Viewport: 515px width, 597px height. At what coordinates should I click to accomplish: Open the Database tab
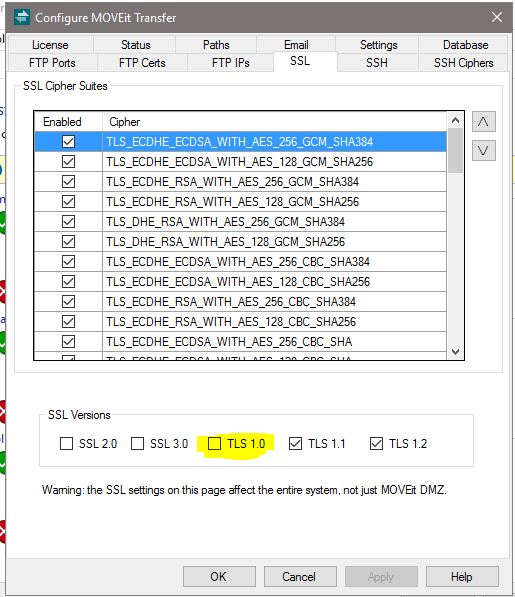coord(466,45)
